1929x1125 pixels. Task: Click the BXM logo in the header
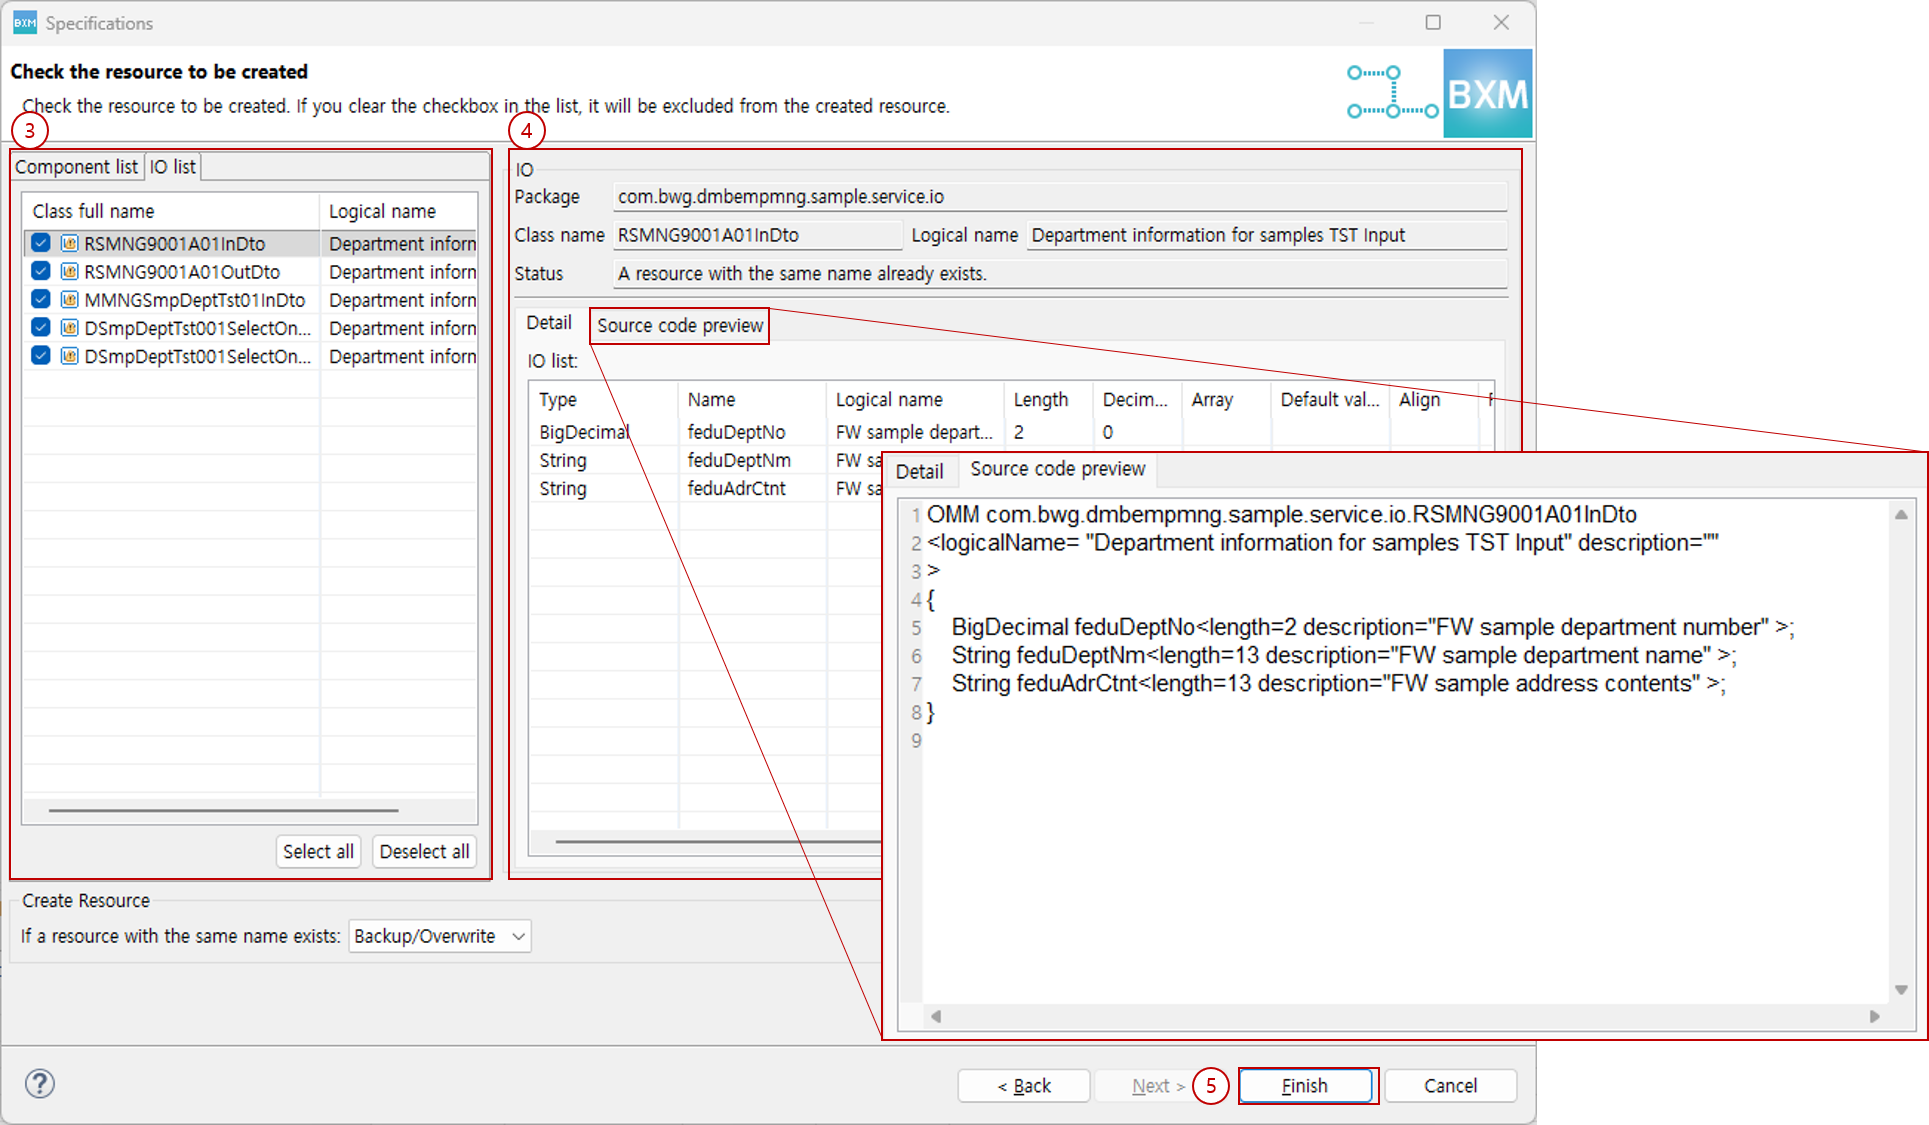(1487, 92)
